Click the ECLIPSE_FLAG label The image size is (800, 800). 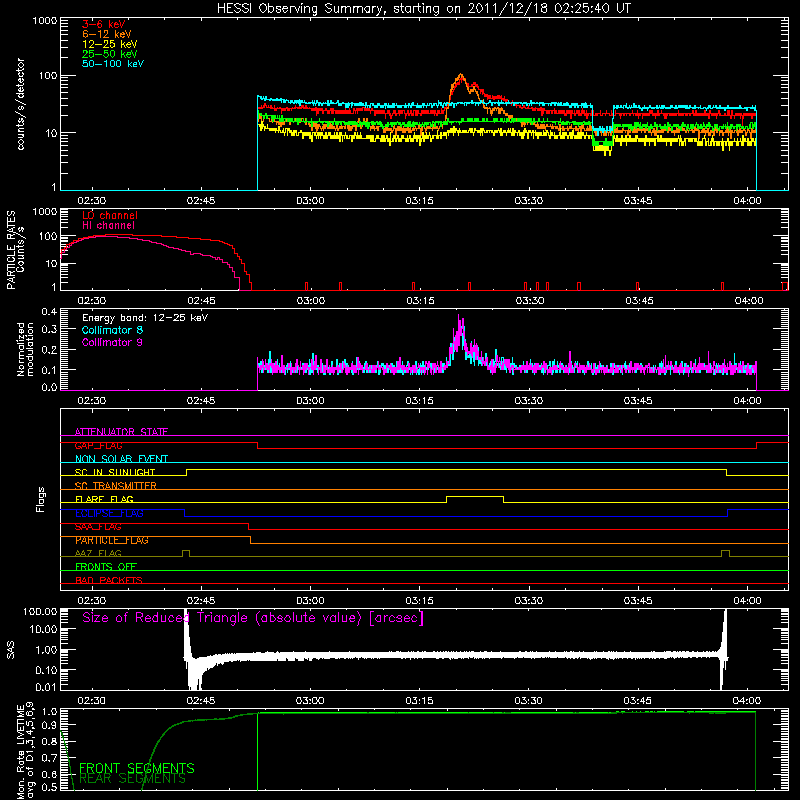pos(109,513)
